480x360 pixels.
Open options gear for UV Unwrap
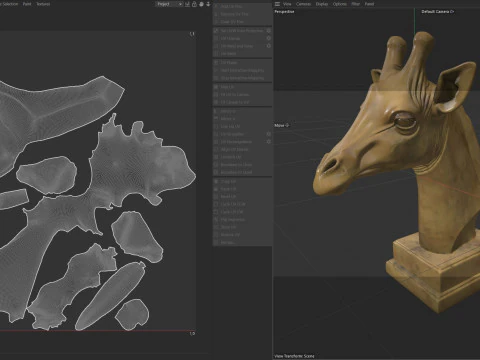(269, 38)
